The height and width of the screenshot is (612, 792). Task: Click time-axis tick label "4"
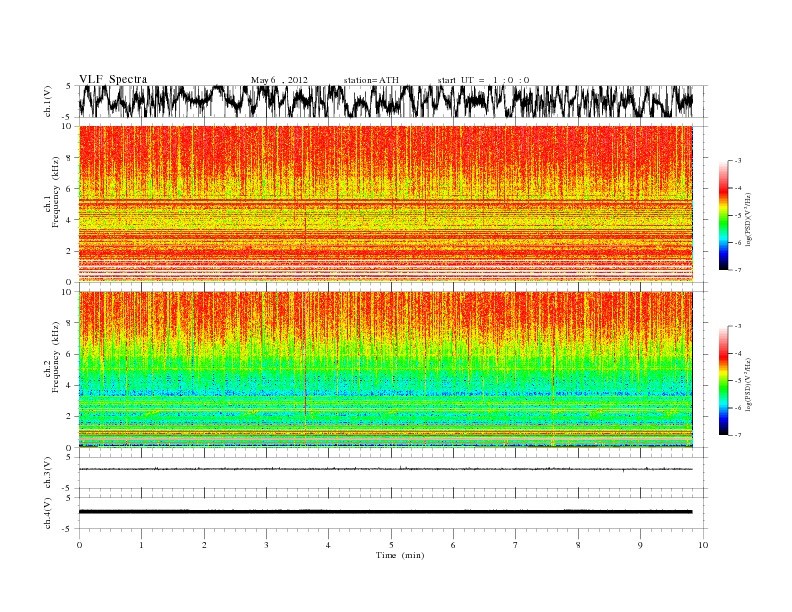328,545
